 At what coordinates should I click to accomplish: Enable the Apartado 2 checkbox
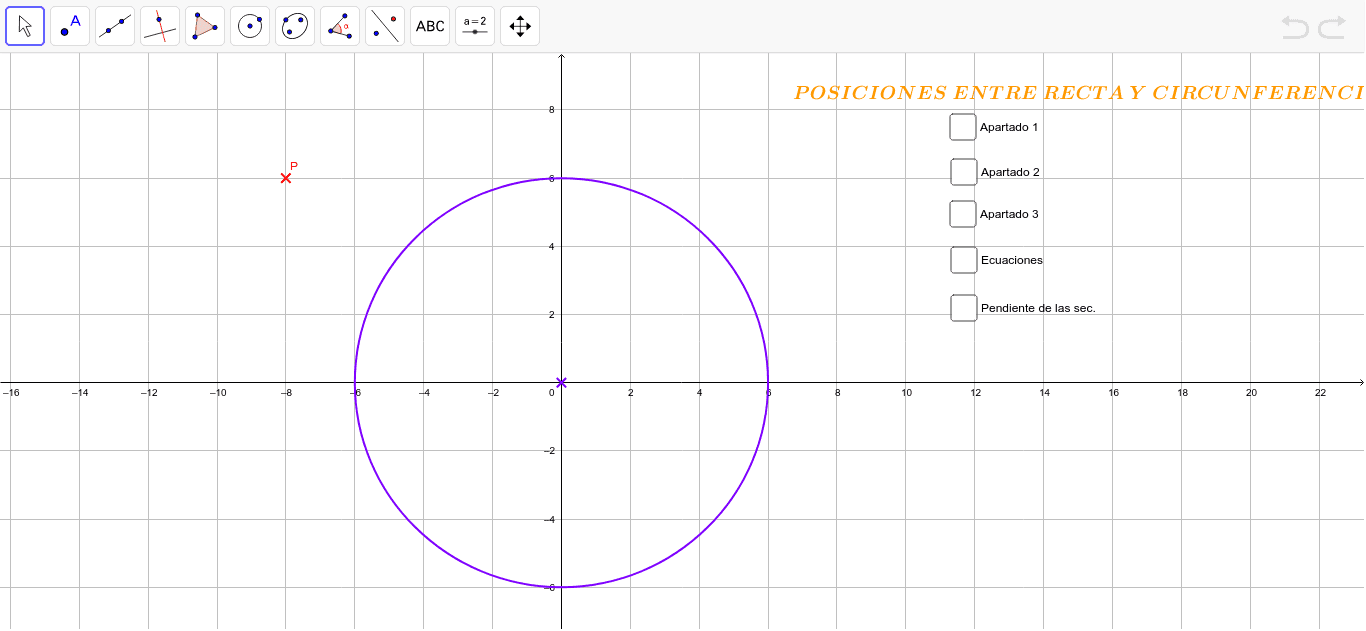click(x=964, y=172)
